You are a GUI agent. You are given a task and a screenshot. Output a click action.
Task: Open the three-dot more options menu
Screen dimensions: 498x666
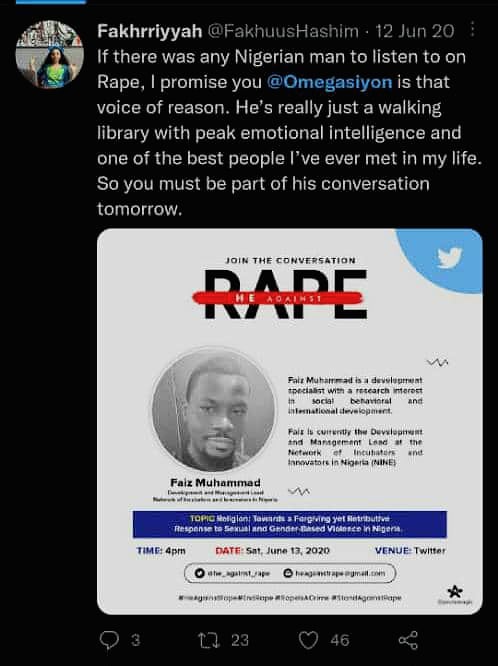(472, 31)
